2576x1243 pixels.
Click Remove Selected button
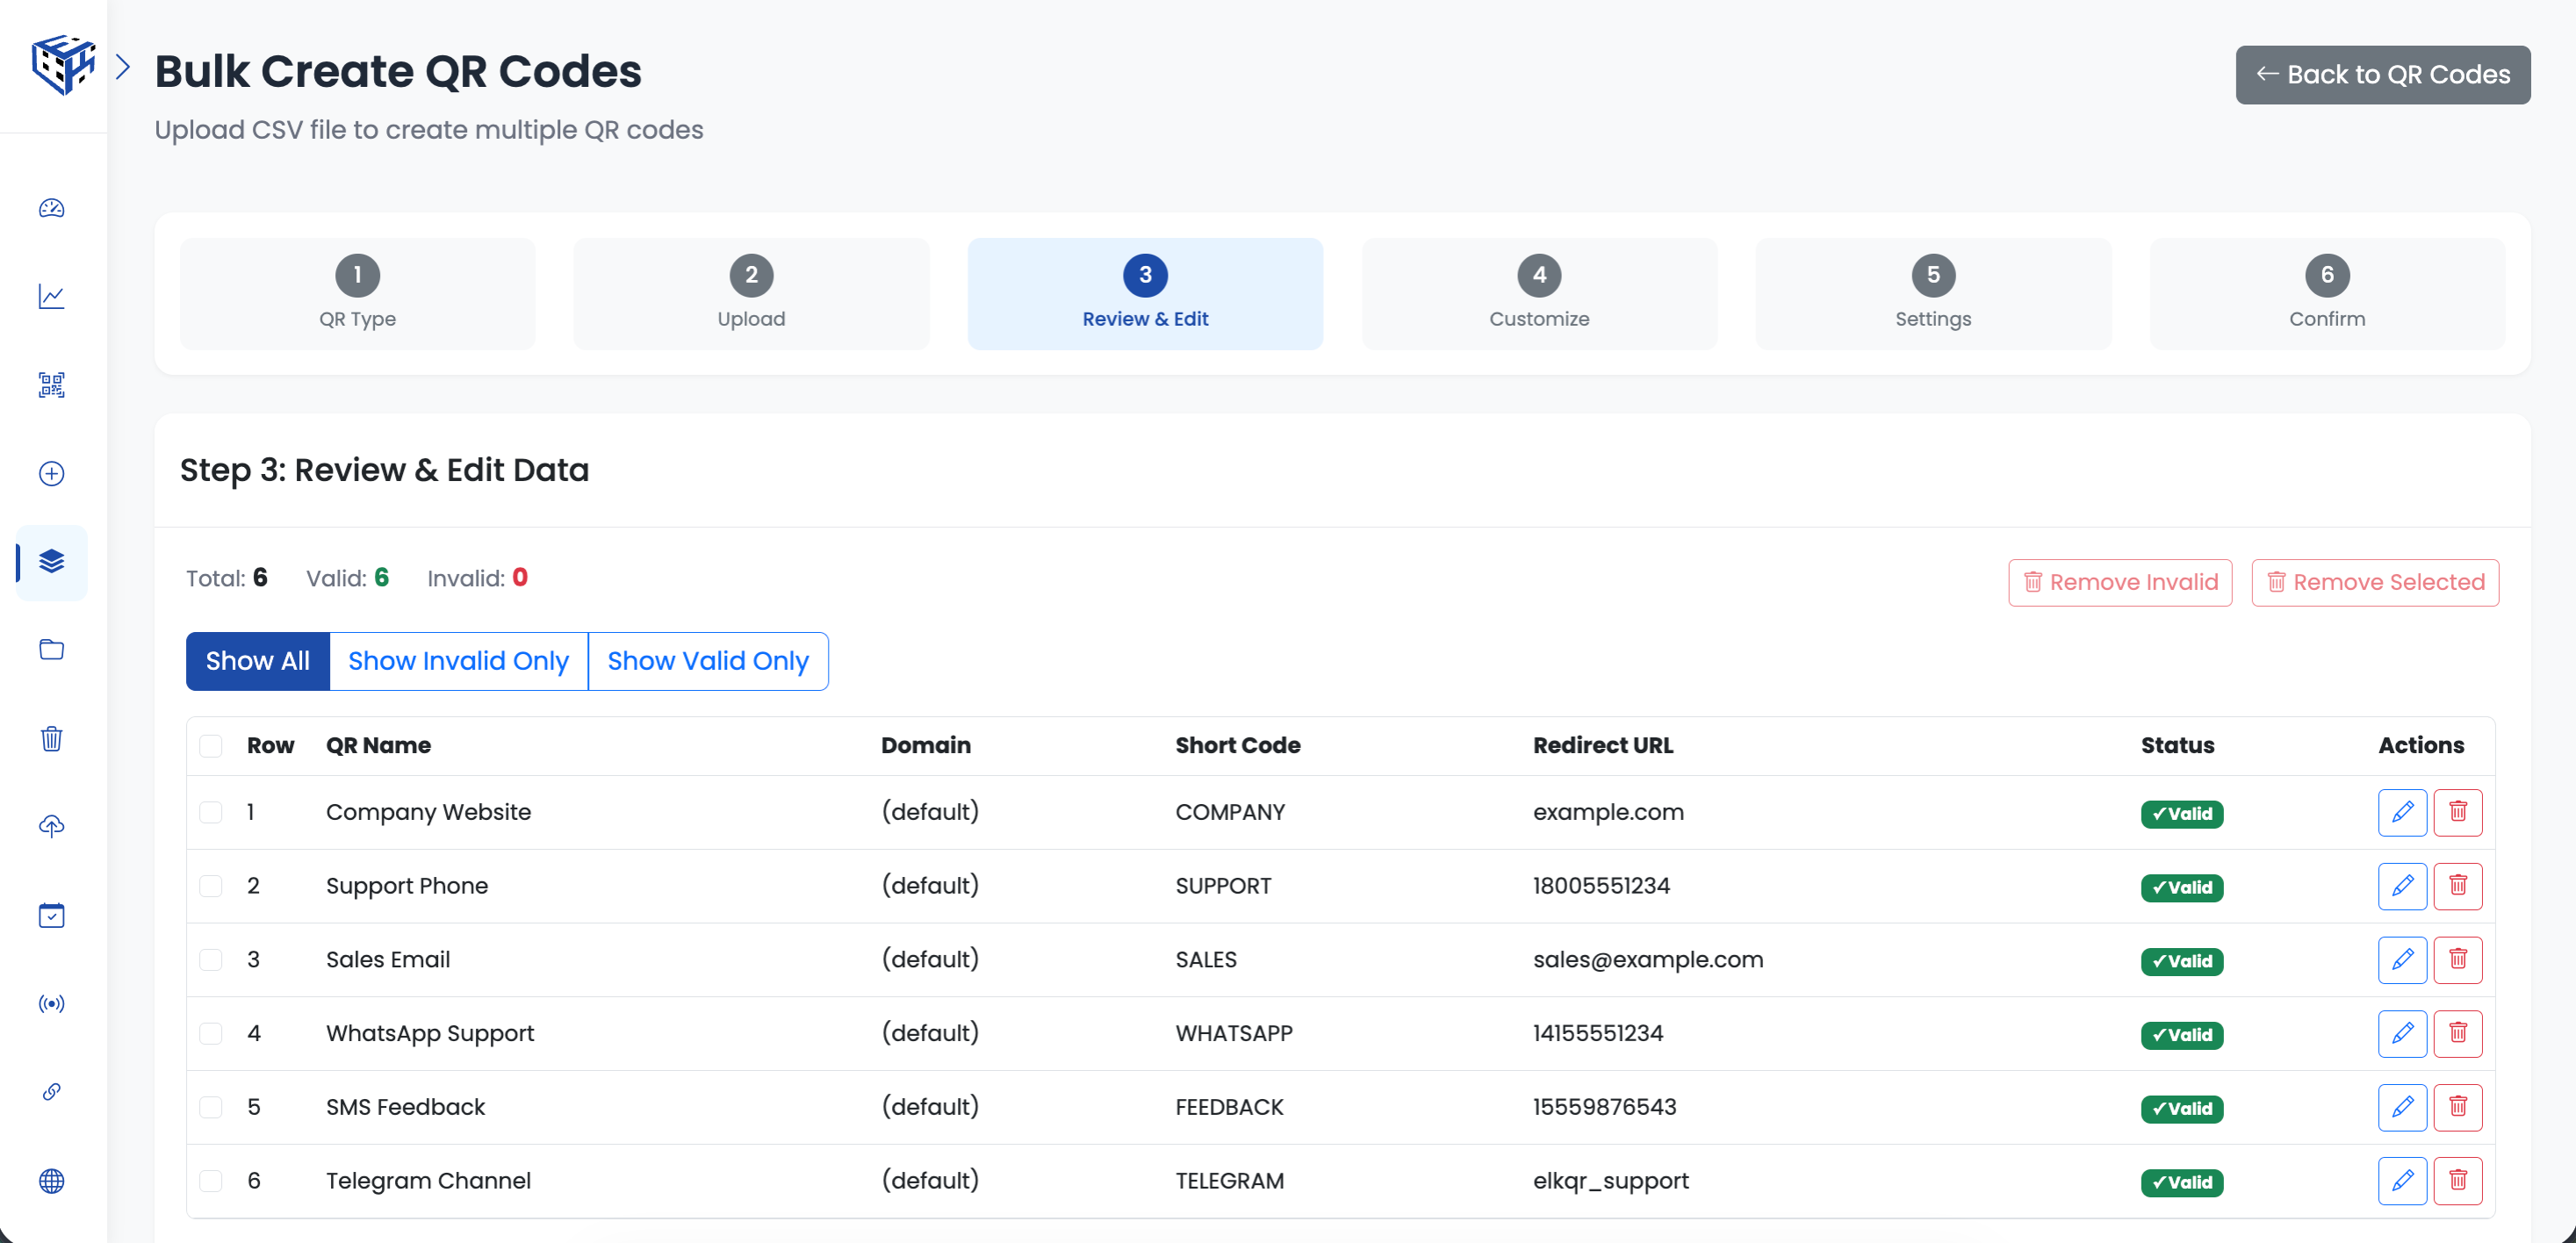[x=2374, y=582]
